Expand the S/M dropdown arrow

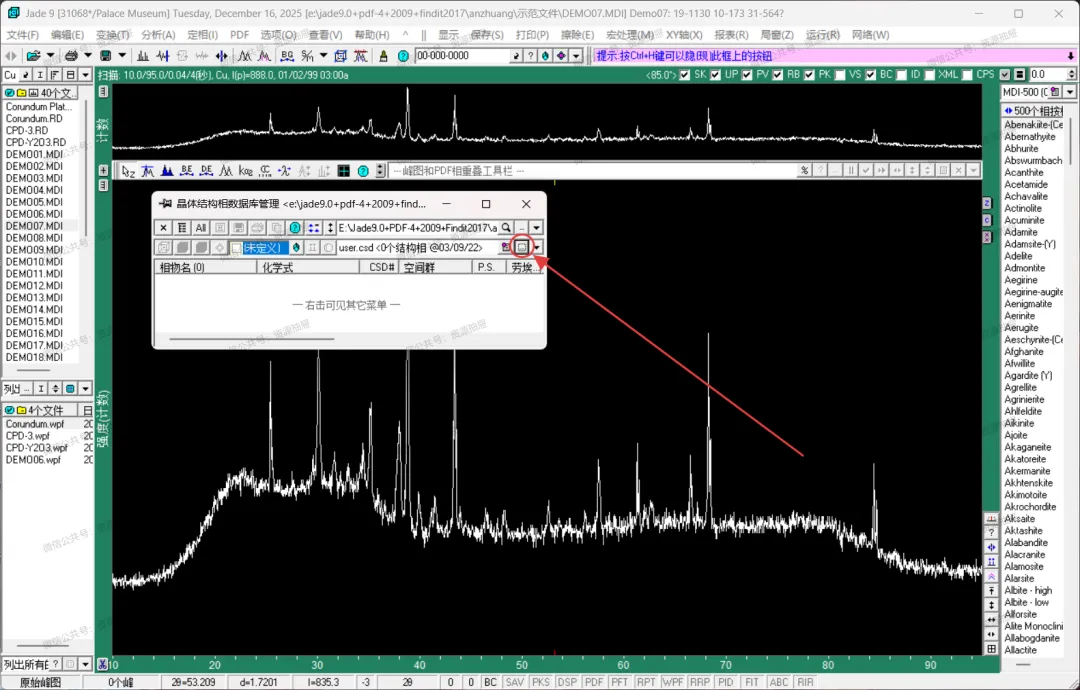323,56
